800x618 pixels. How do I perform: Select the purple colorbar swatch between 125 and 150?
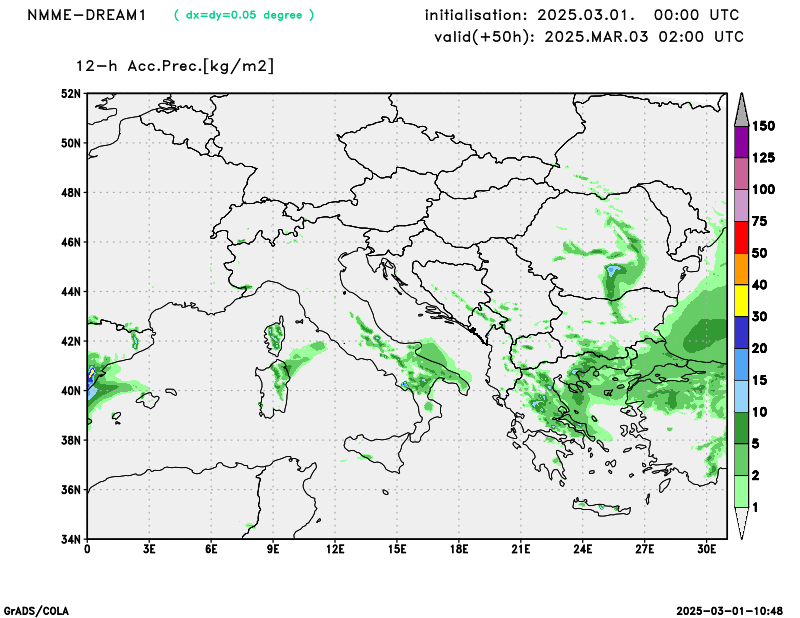click(741, 142)
